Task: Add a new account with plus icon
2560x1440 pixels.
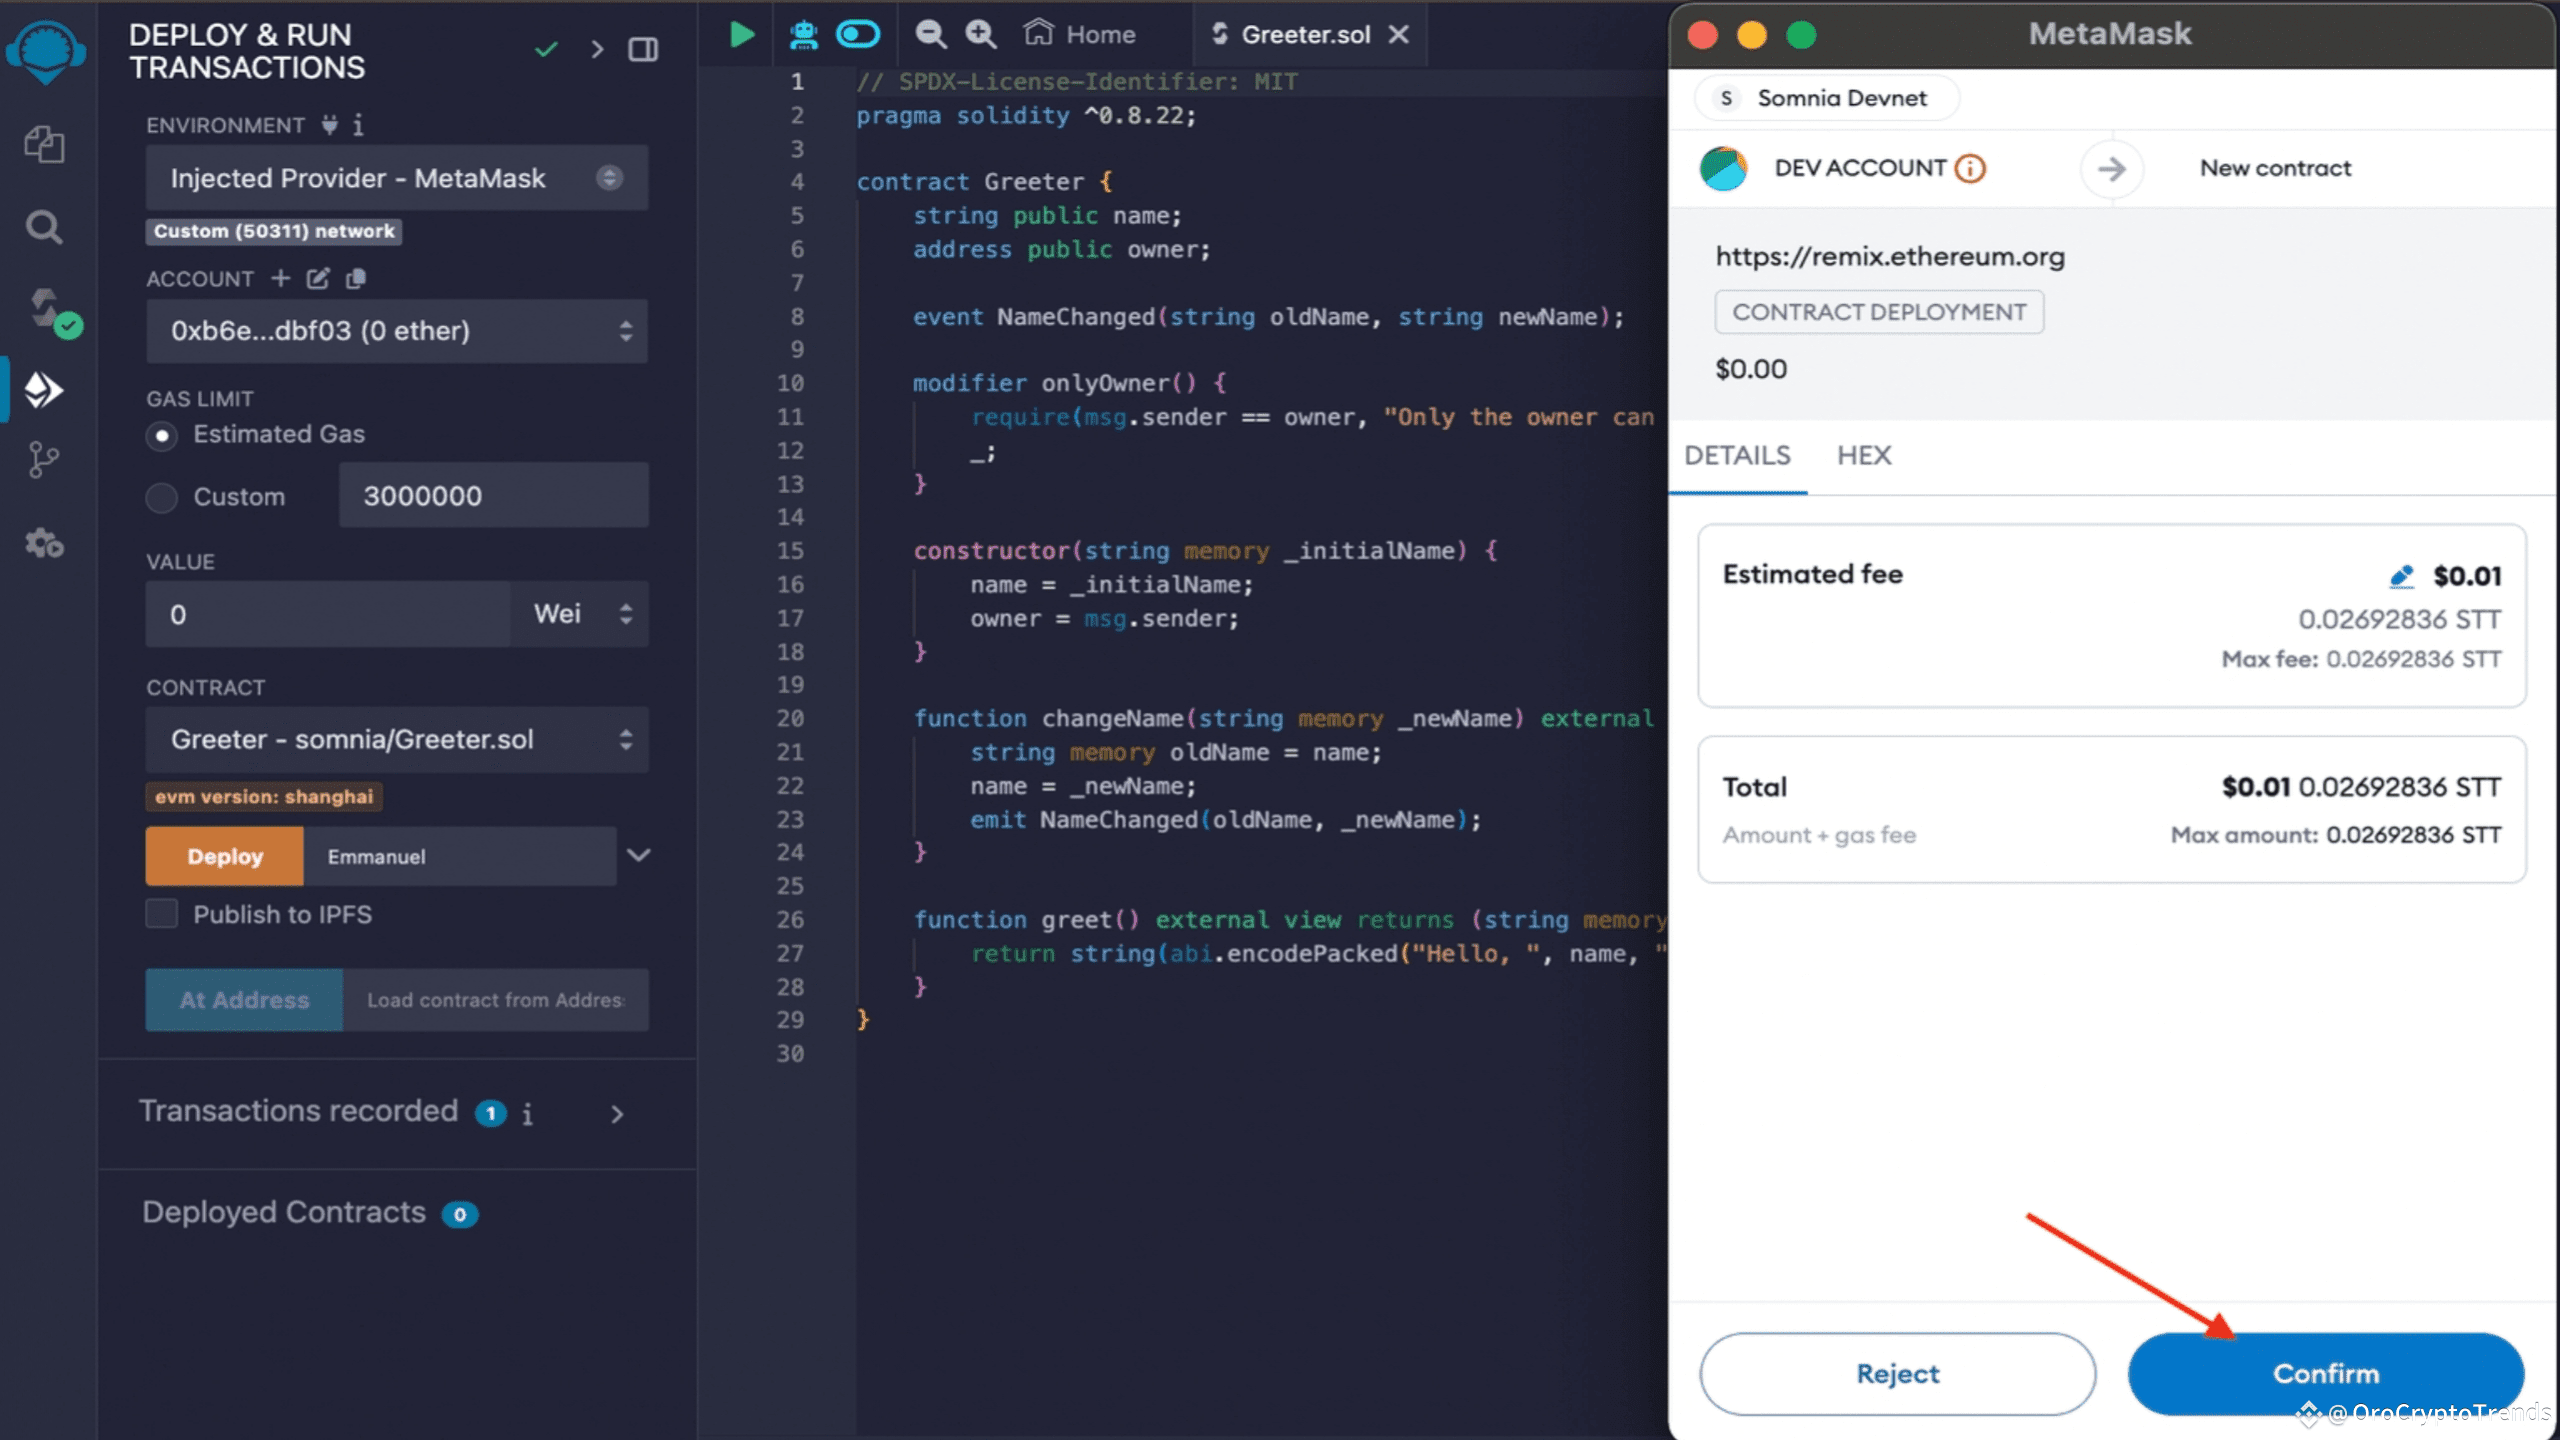Action: click(281, 279)
